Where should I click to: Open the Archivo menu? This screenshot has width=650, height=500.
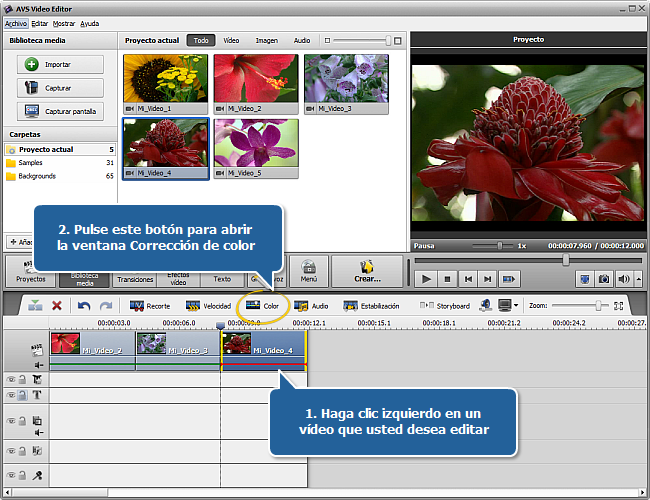15,22
